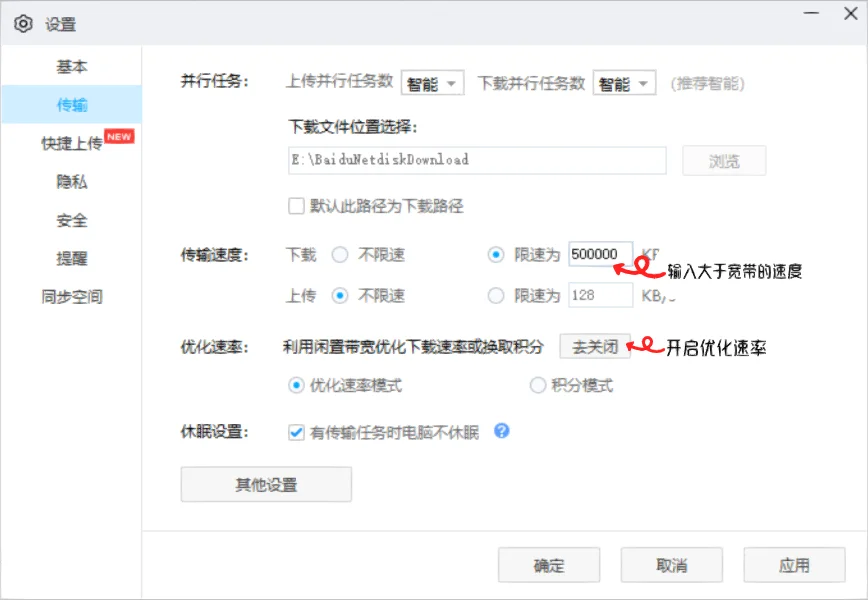Switch to the 提醒 section
Image resolution: width=868 pixels, height=600 pixels.
71,258
